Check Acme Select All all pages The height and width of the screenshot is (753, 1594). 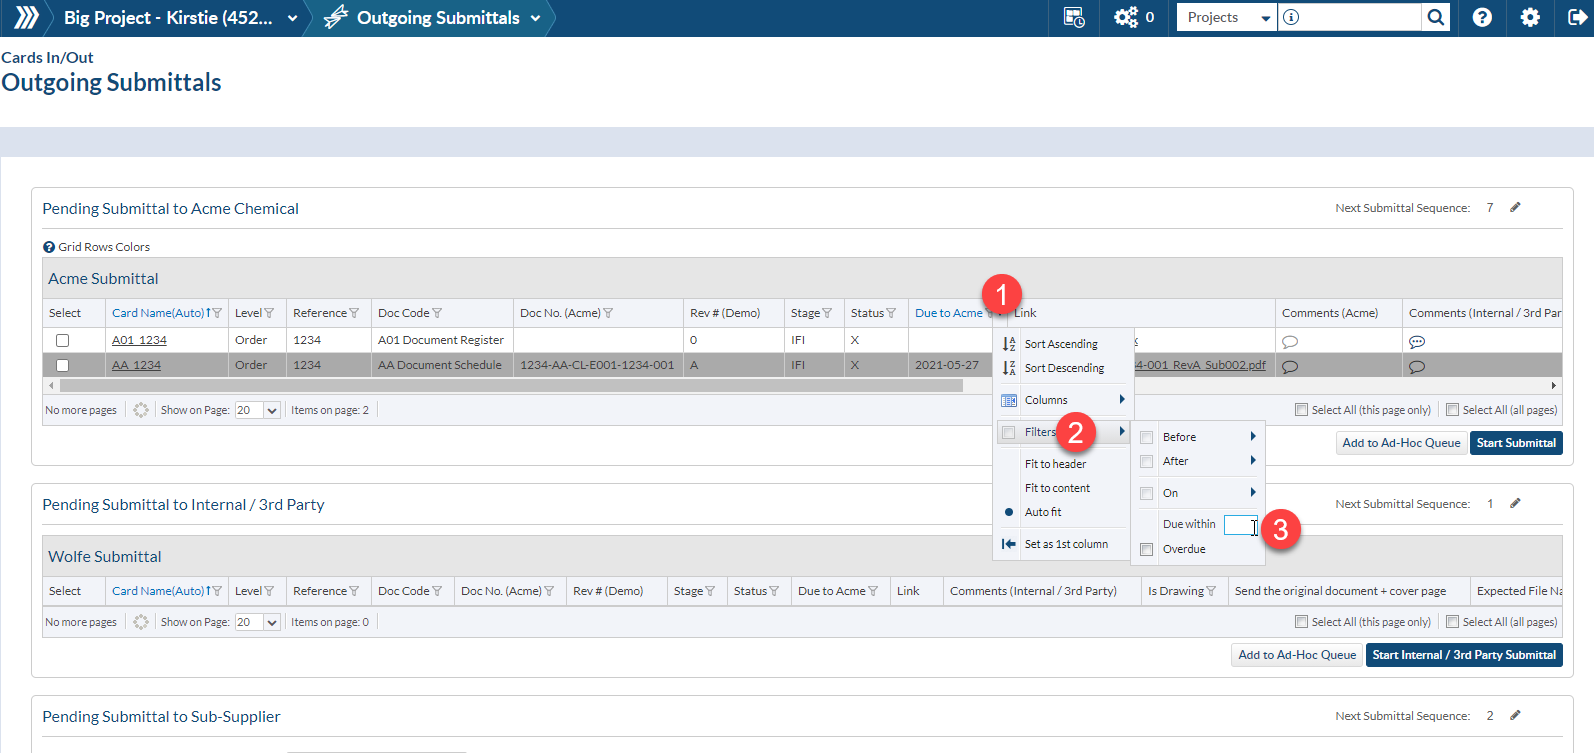1452,409
